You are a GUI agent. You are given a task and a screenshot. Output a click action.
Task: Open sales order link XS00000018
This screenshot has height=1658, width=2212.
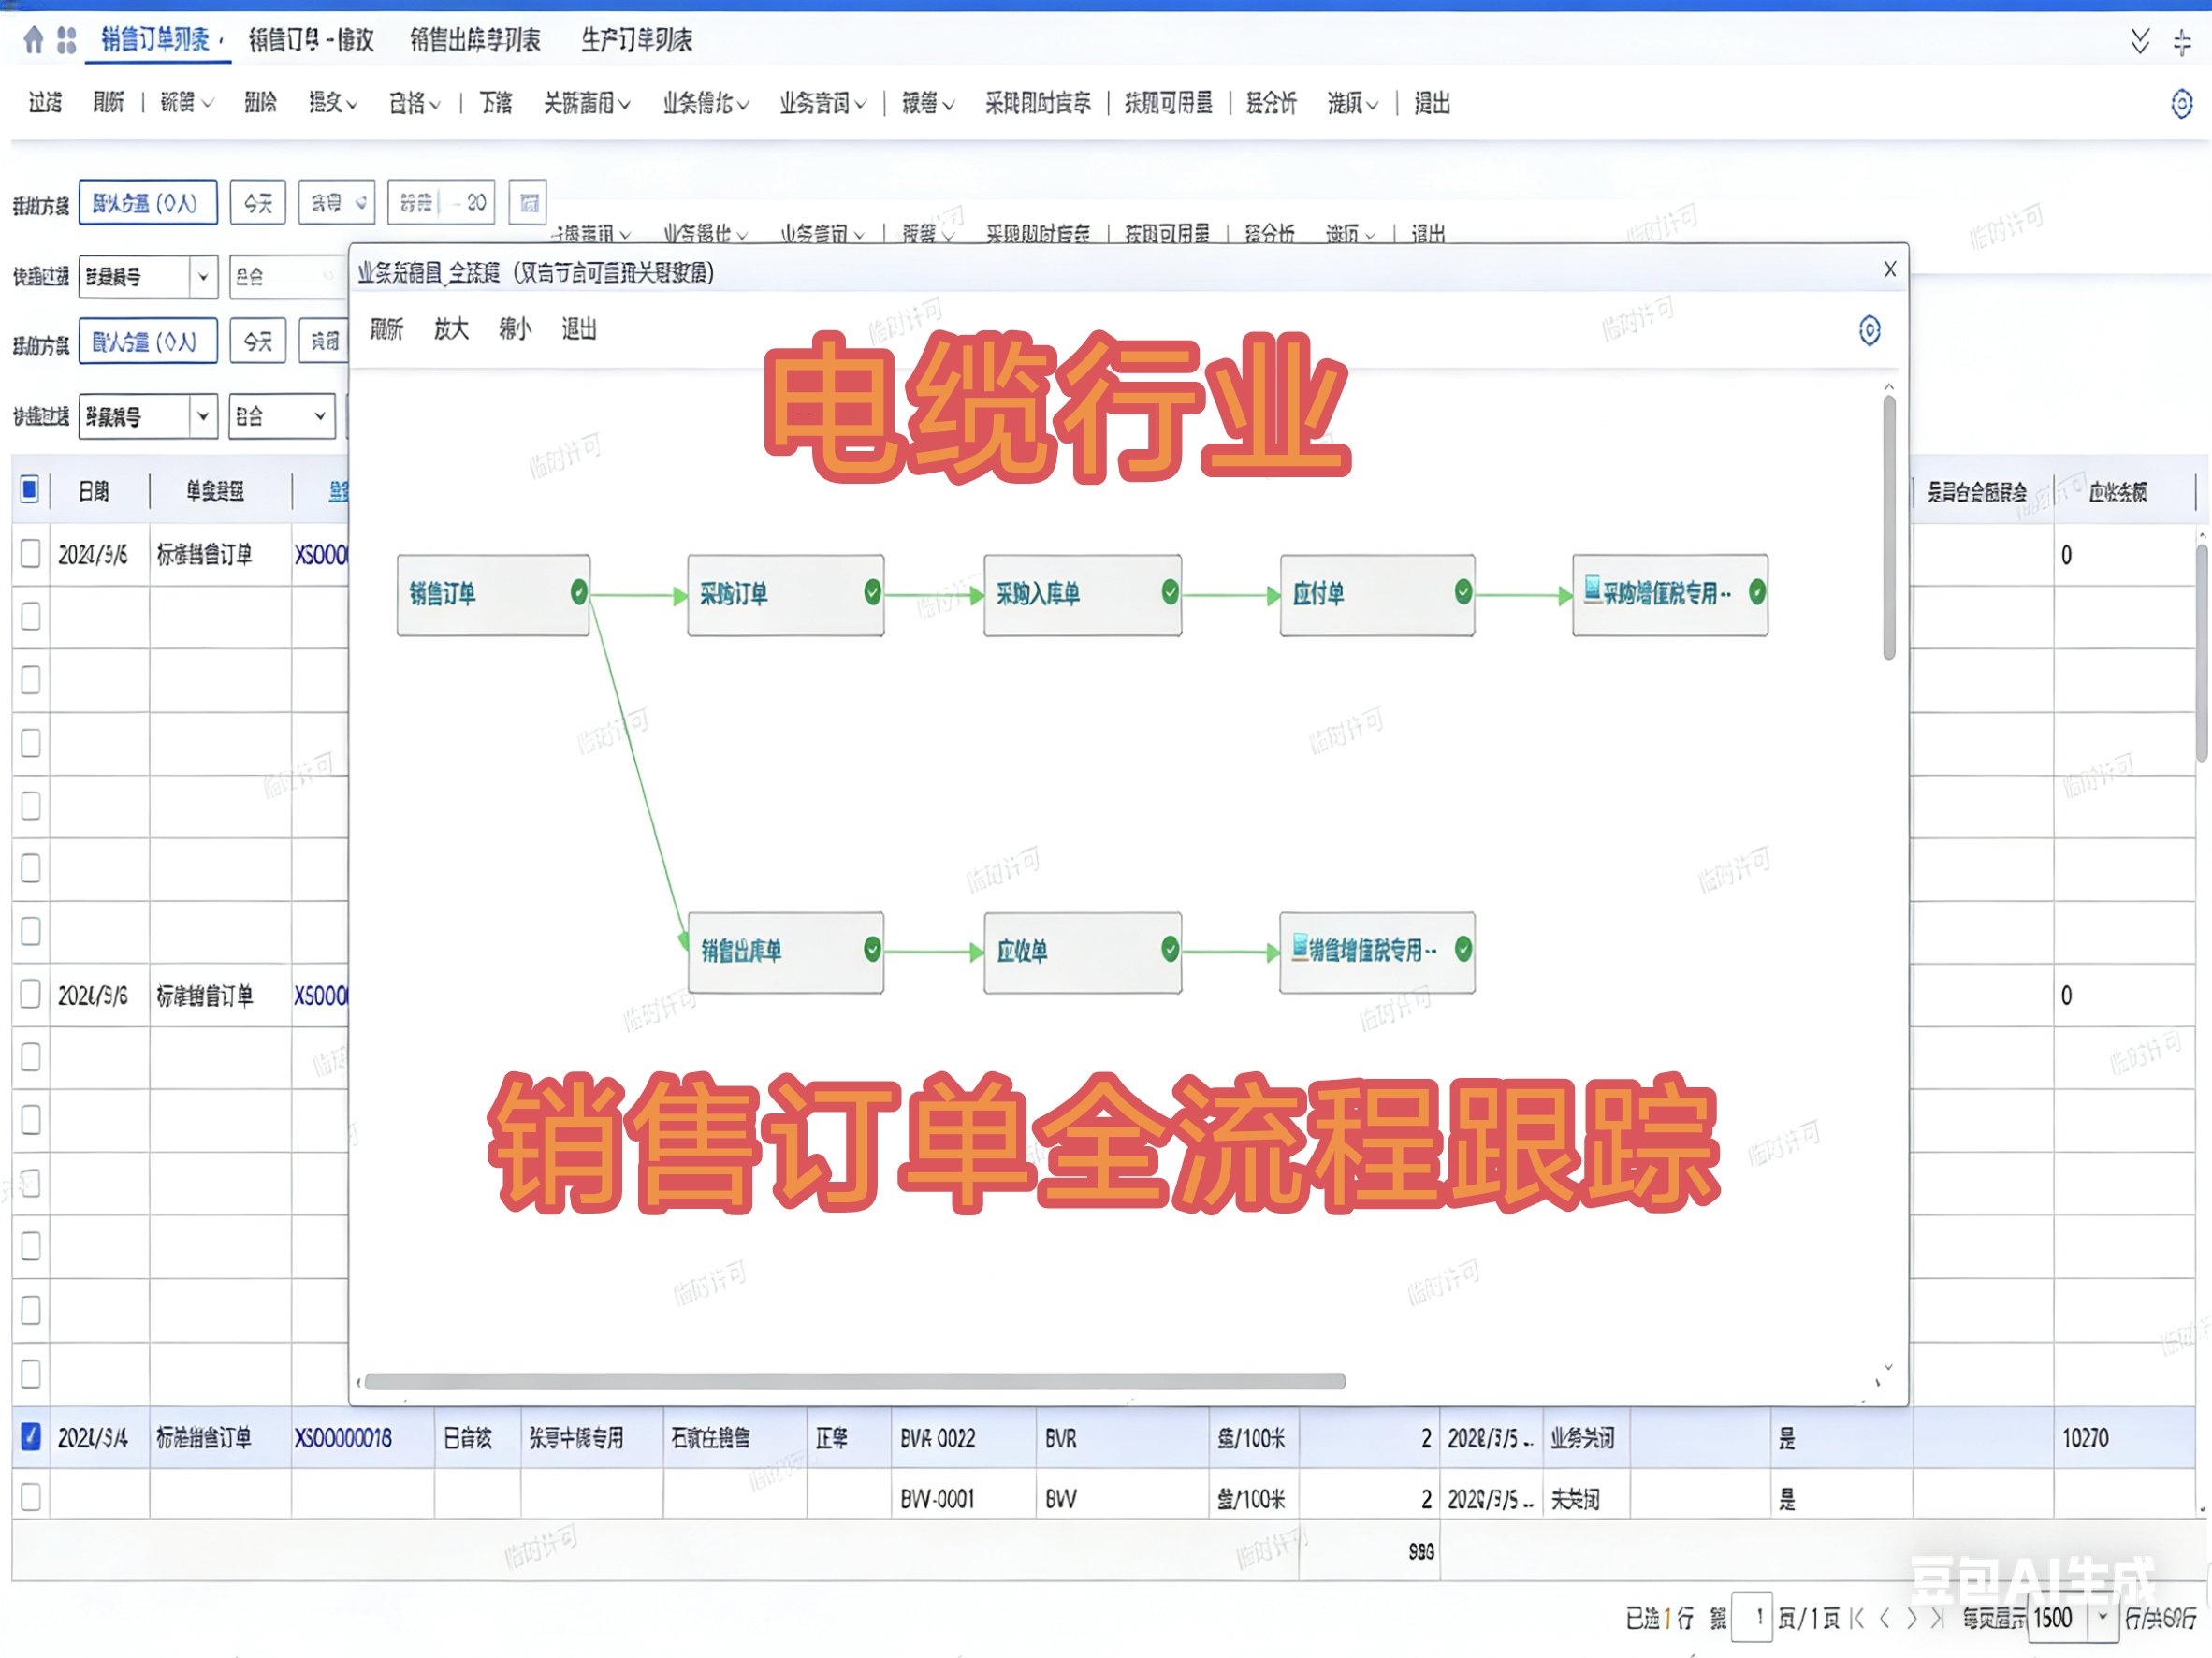[343, 1438]
